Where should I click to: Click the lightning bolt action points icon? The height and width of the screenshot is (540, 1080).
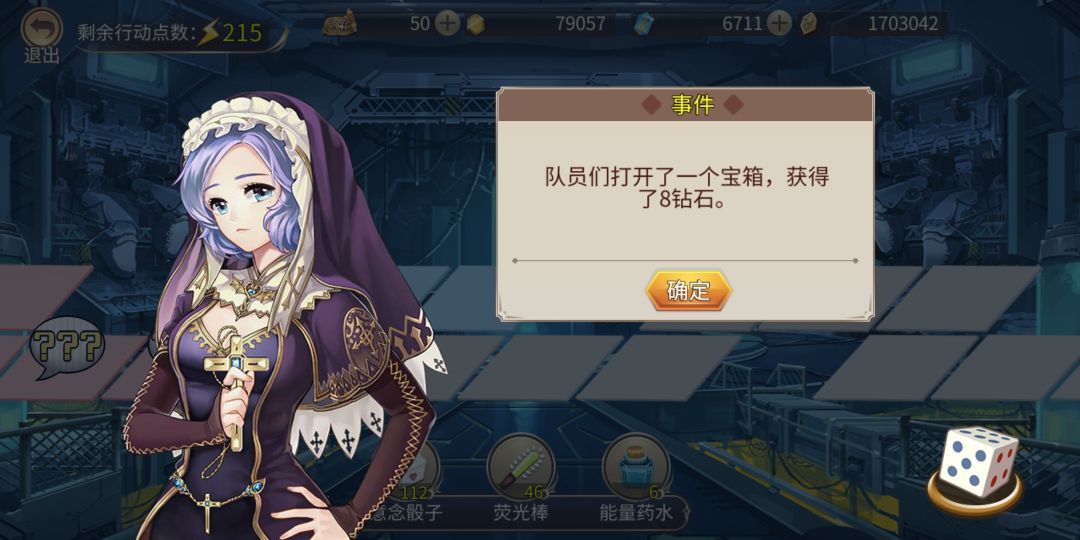pyautogui.click(x=208, y=32)
